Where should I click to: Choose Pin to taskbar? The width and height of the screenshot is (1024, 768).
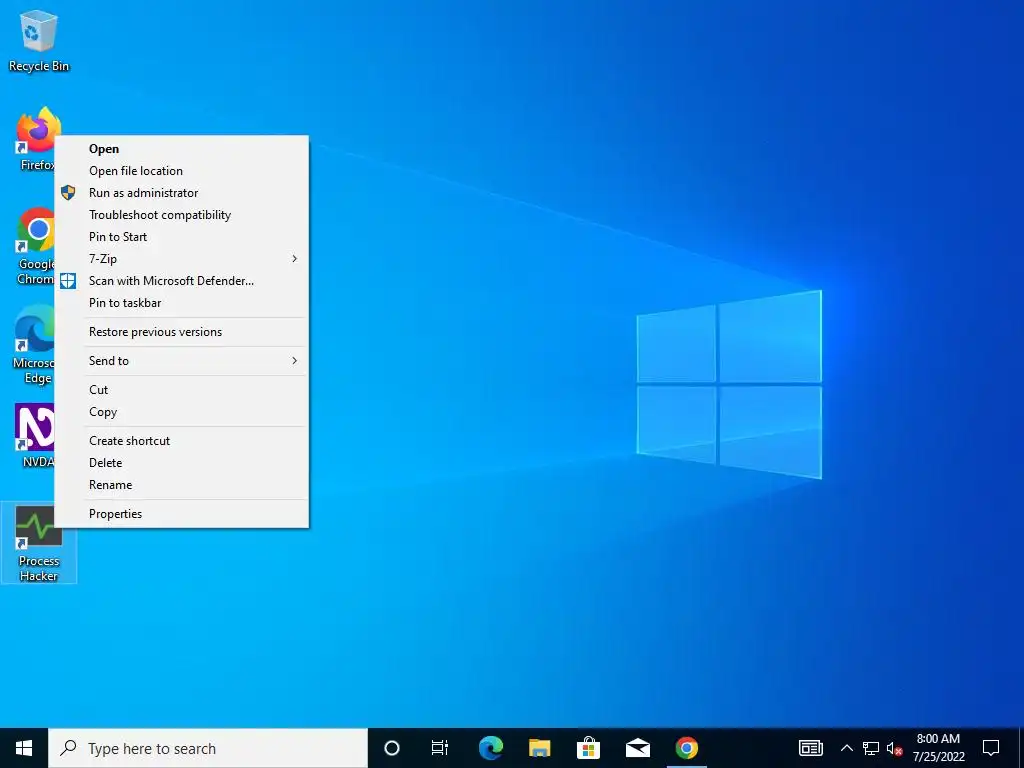tap(182, 303)
